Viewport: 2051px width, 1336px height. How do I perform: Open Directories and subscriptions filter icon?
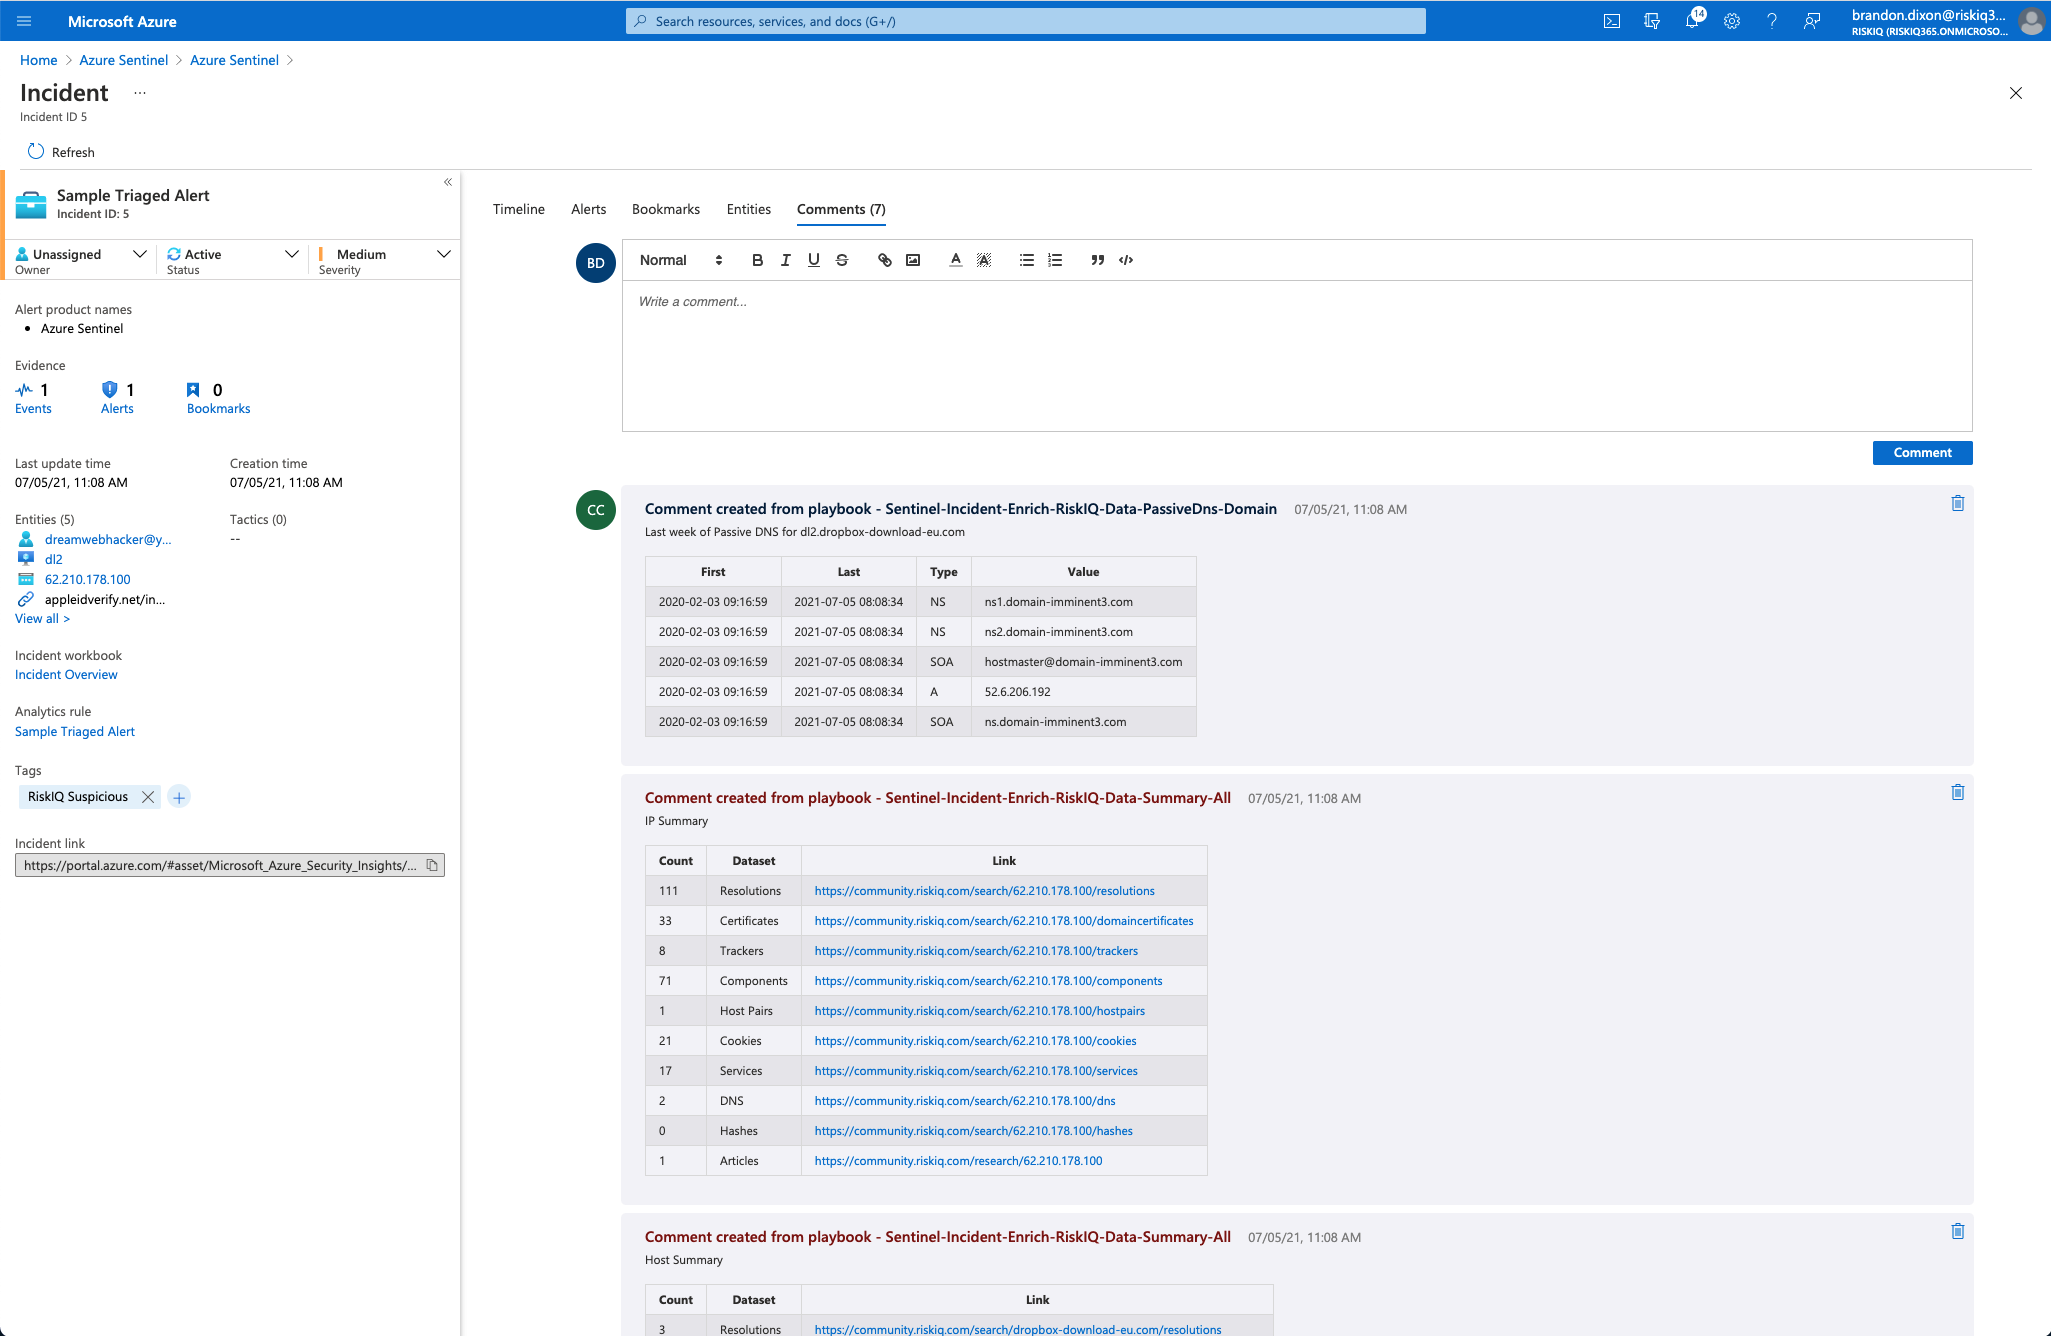pyautogui.click(x=1652, y=21)
